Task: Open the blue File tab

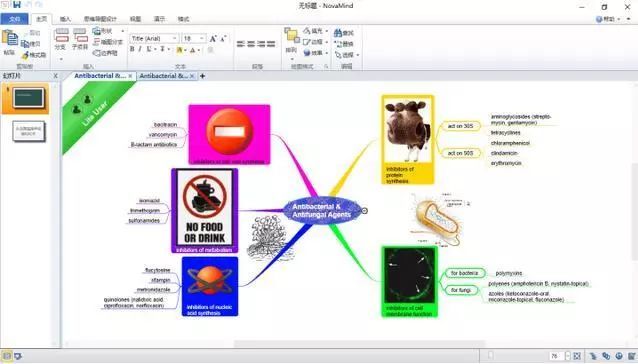Action: coord(14,19)
